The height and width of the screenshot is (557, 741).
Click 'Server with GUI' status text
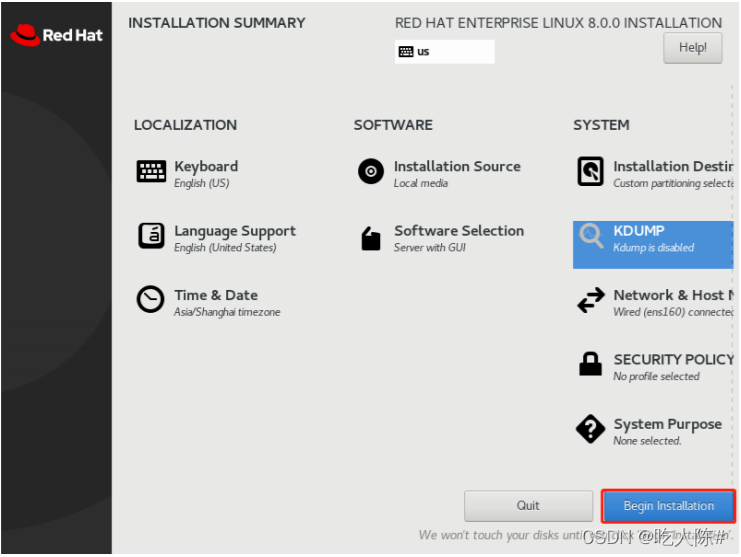coord(430,248)
